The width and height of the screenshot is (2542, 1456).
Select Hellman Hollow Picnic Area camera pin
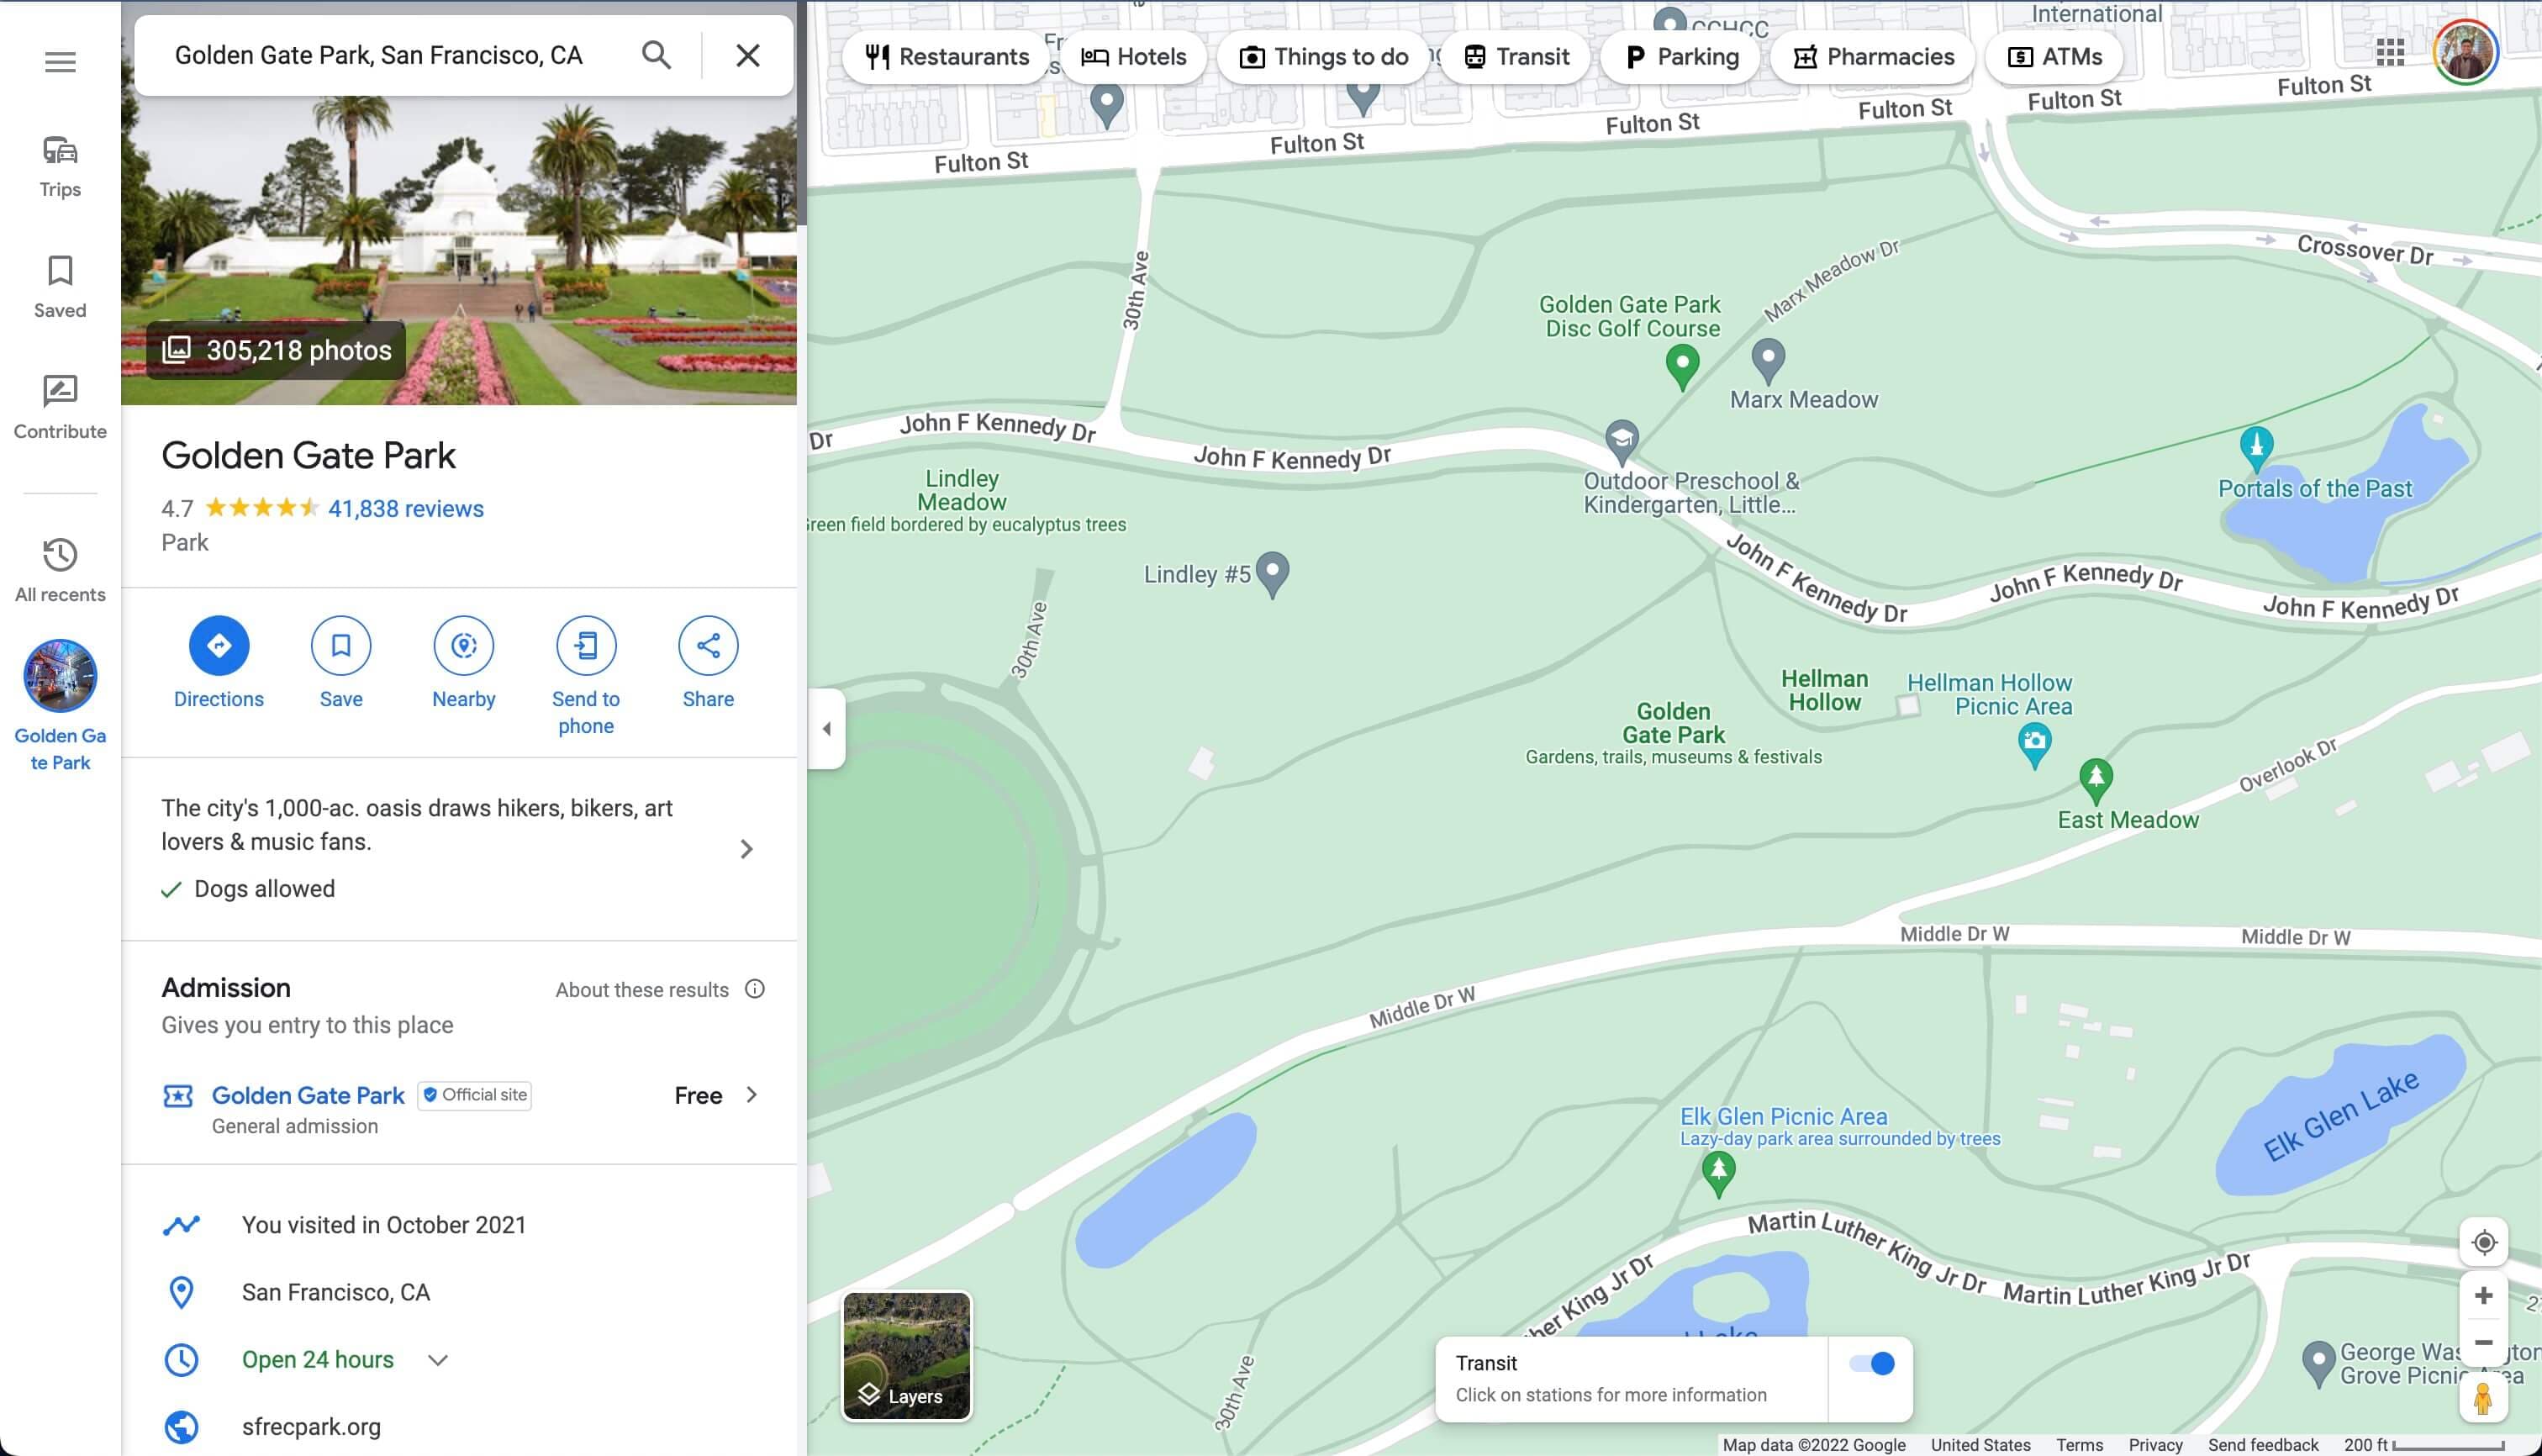[2034, 745]
